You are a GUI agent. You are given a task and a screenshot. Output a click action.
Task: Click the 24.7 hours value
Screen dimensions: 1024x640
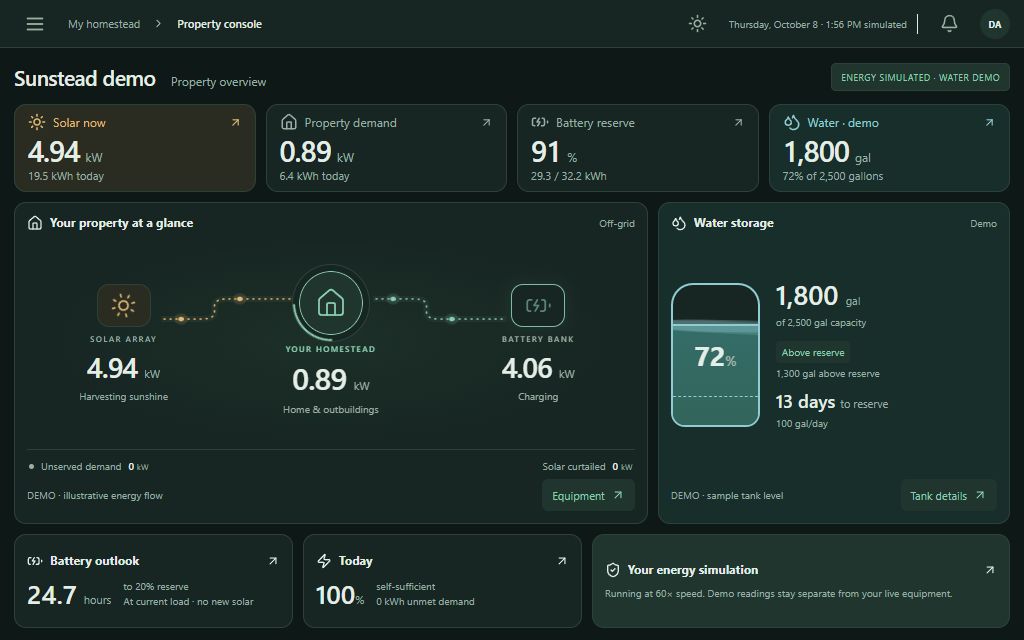69,595
